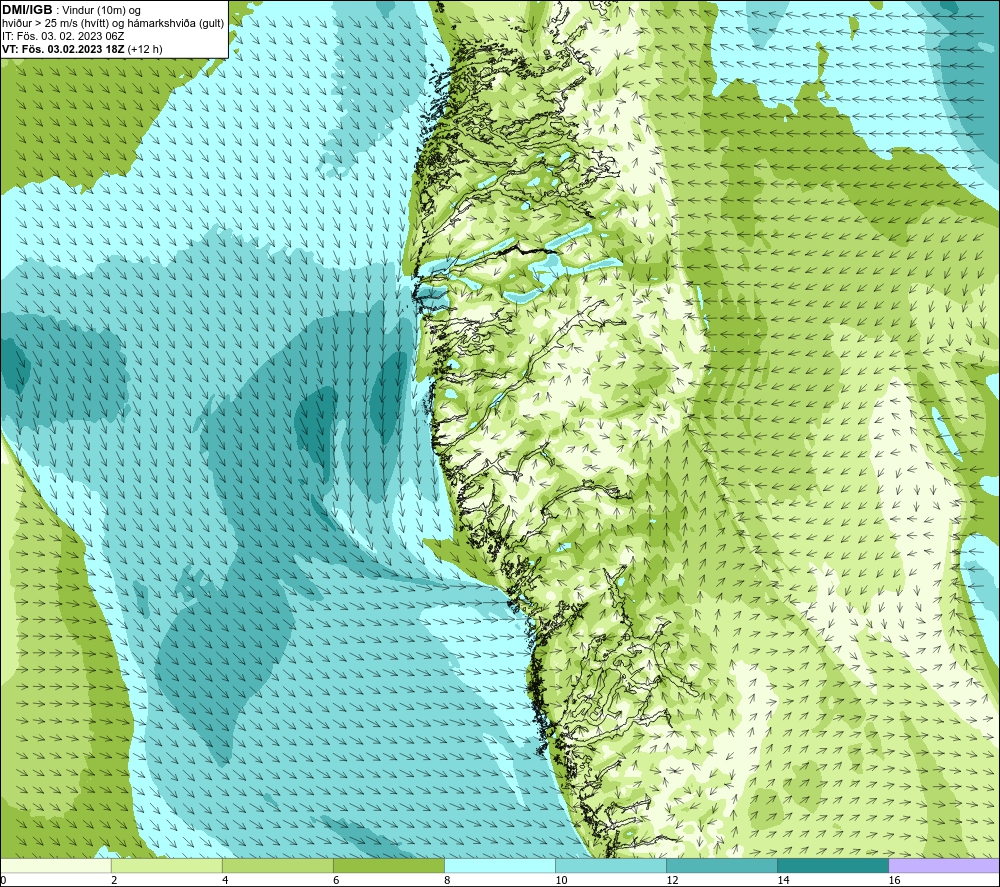Click the scale label "6"
Viewport: 1000px width, 887px height.
(x=336, y=880)
